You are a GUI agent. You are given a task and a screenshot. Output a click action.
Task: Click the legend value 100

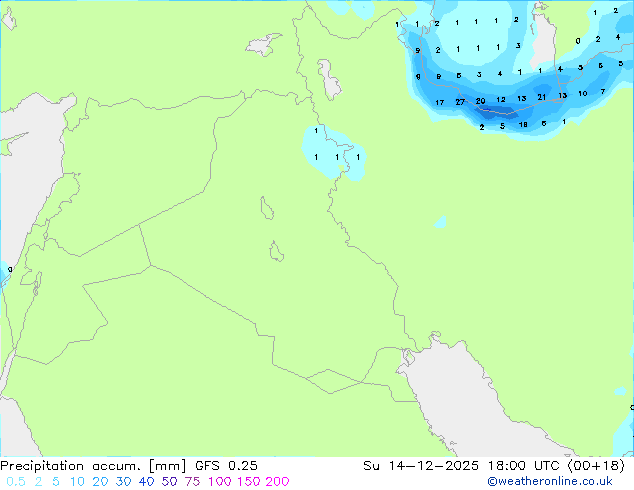(220, 482)
